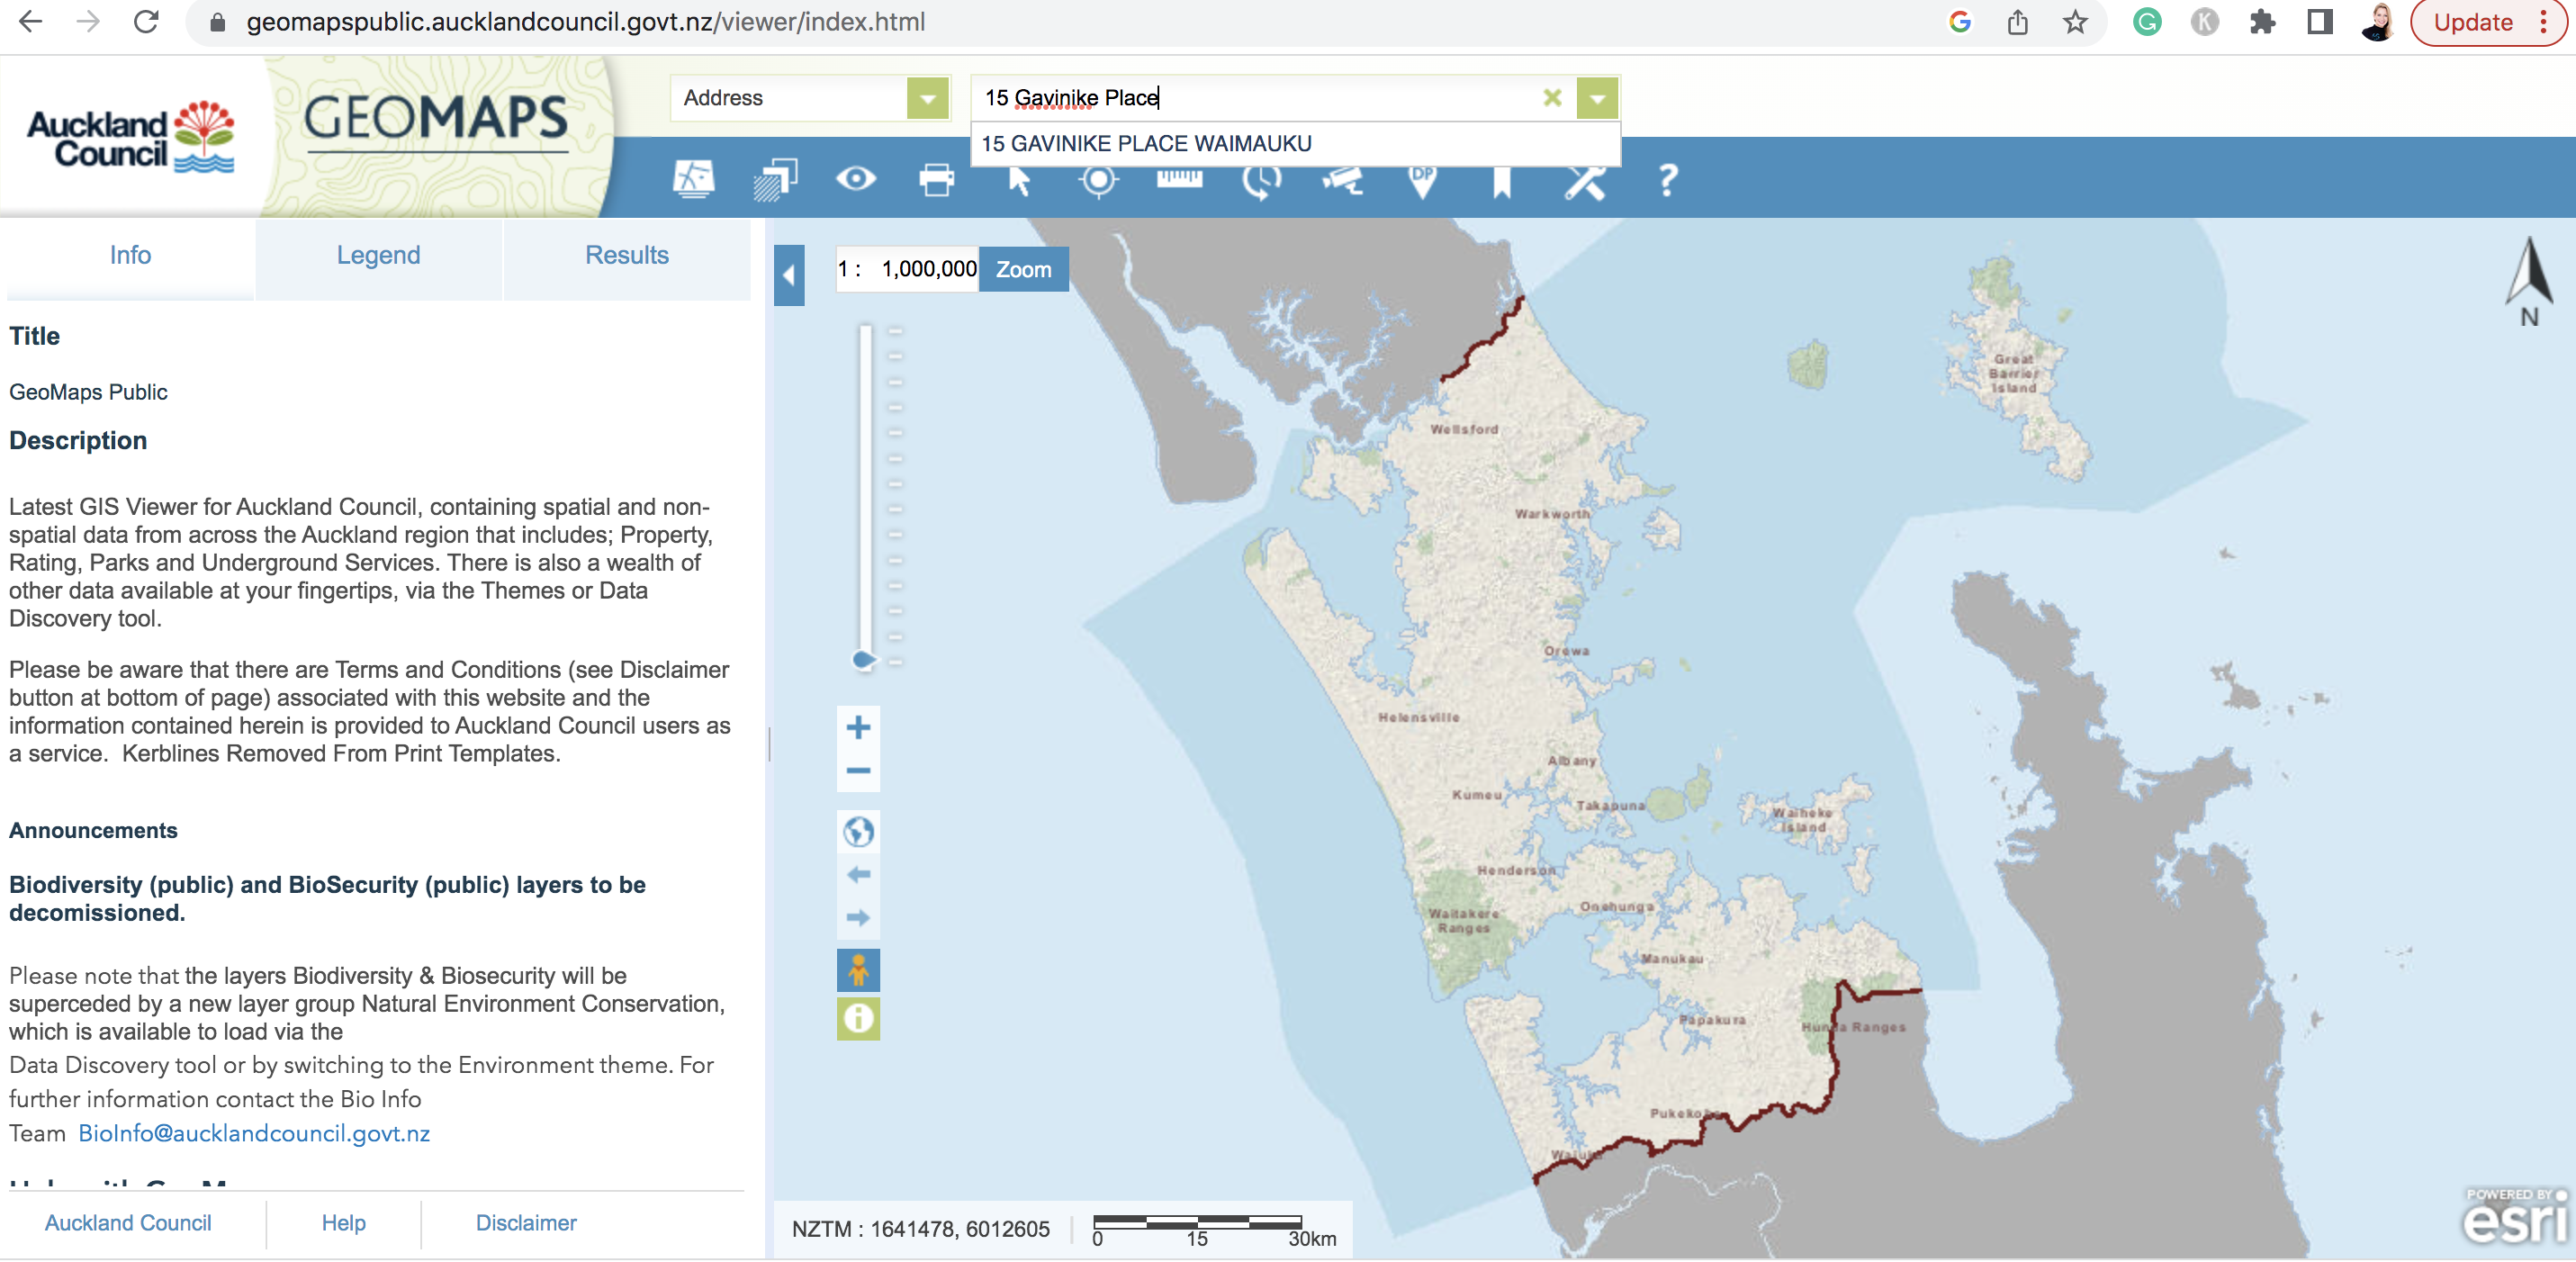Open the basemap themes tool
This screenshot has width=2576, height=1262.
693,180
